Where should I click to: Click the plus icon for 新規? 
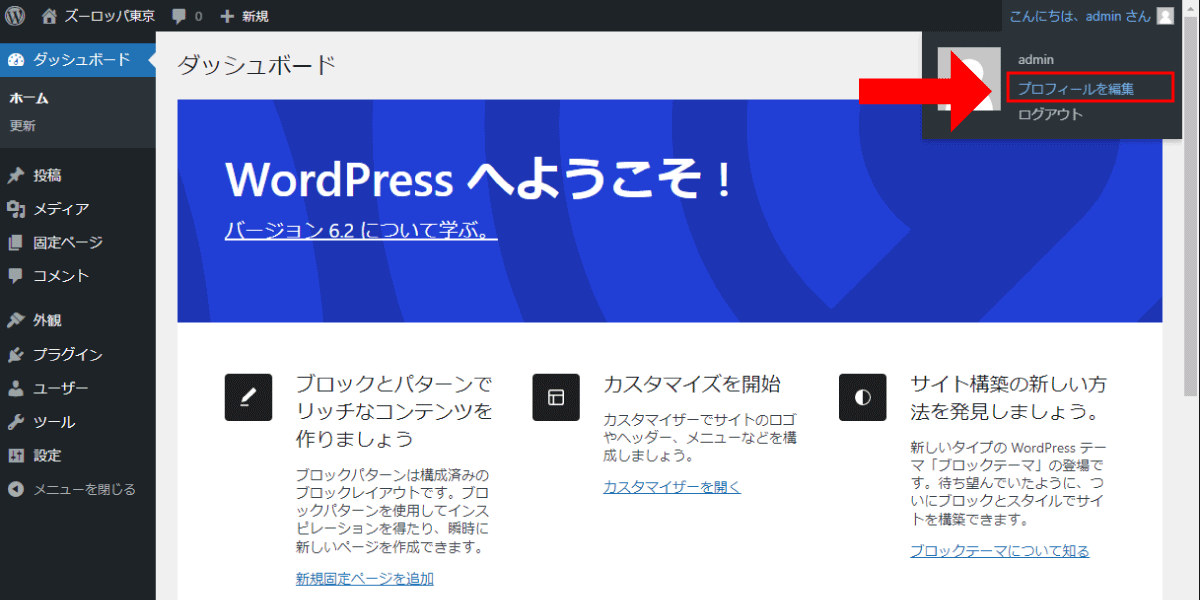[227, 16]
